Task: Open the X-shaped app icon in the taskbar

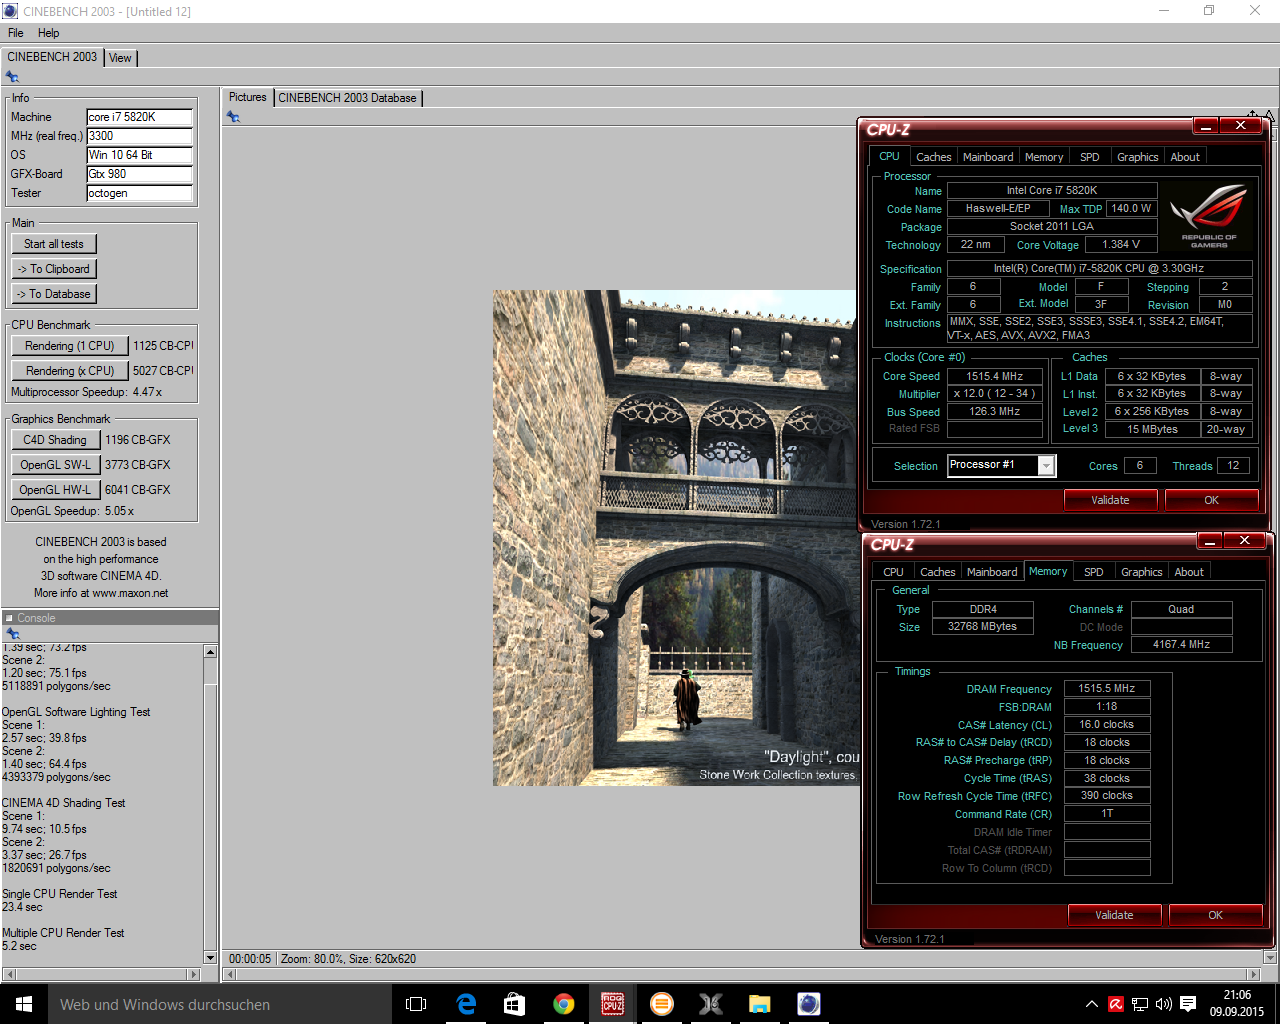Action: [x=711, y=1004]
